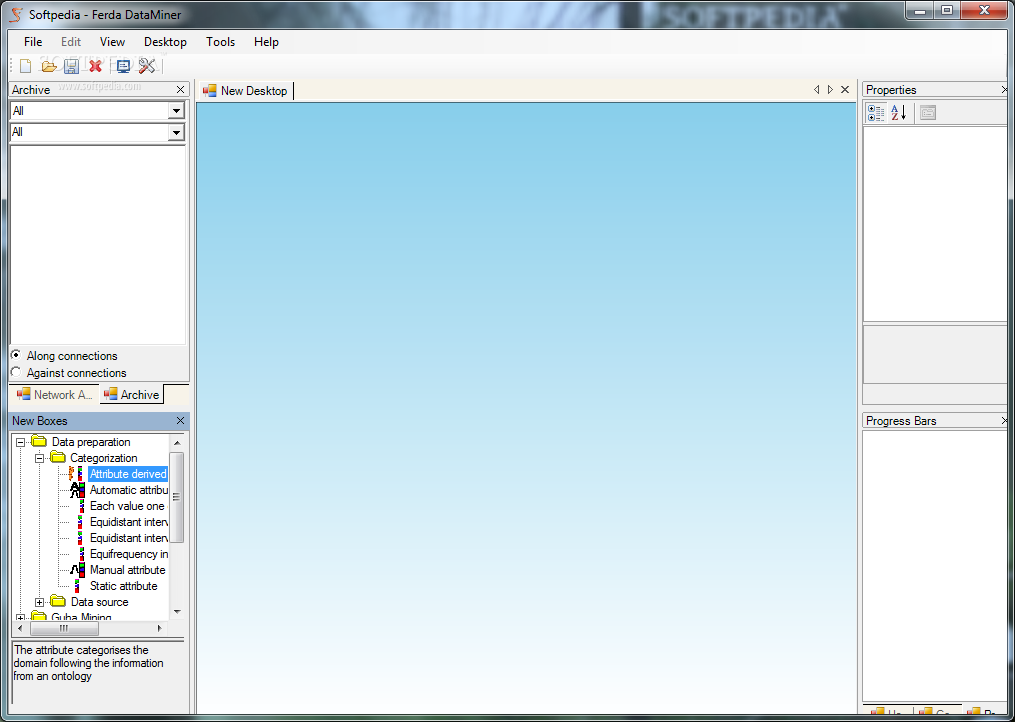Click the Equifrequency intervals box icon

tap(82, 554)
